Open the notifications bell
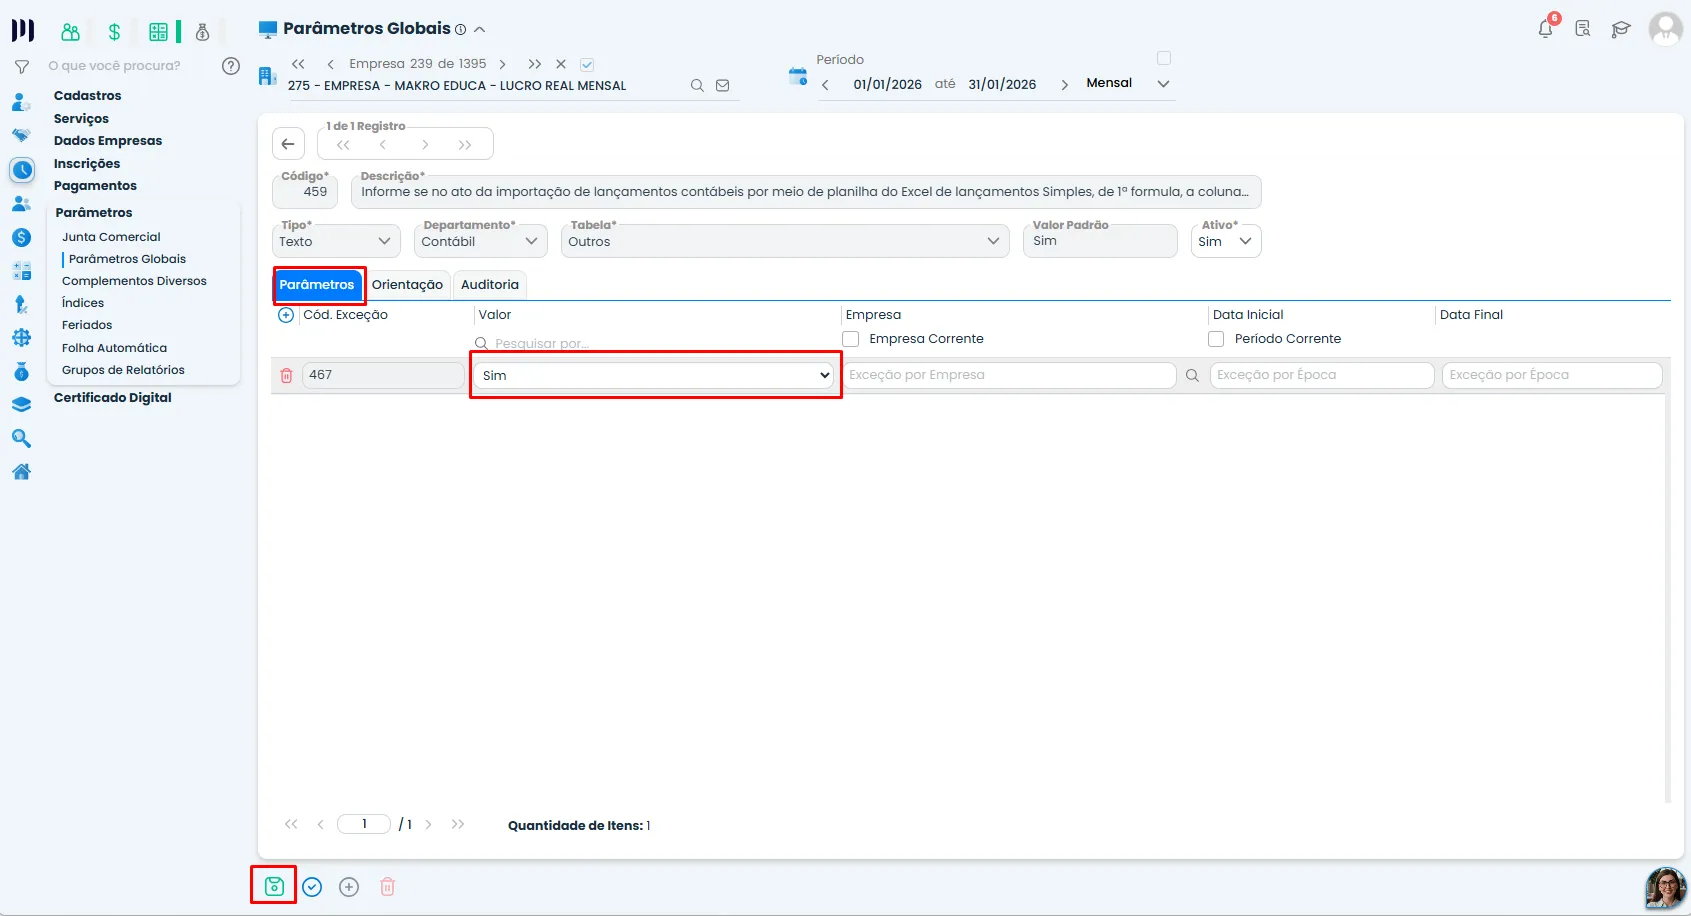1691x916 pixels. tap(1546, 28)
